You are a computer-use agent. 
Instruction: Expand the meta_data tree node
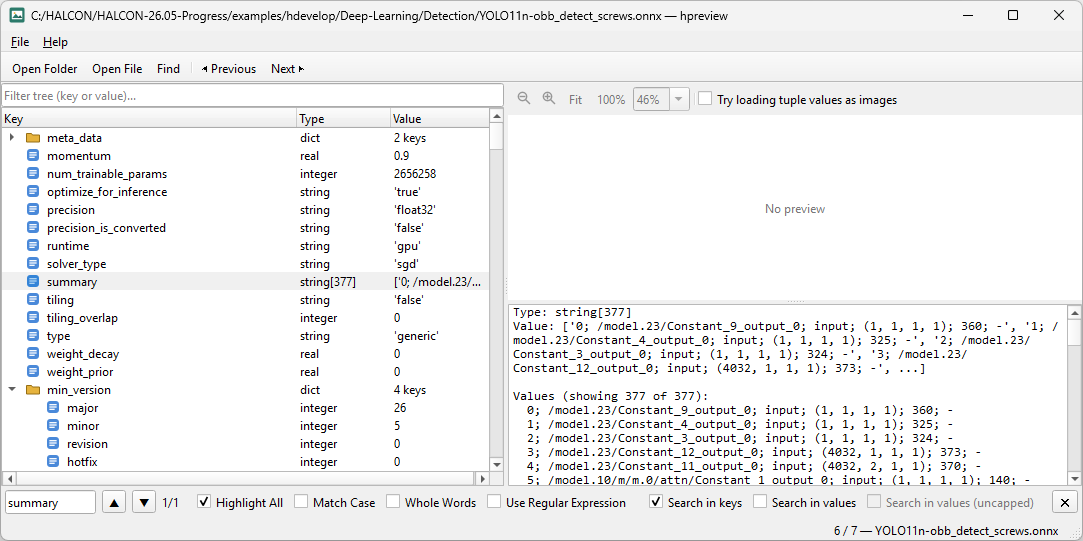(x=12, y=138)
